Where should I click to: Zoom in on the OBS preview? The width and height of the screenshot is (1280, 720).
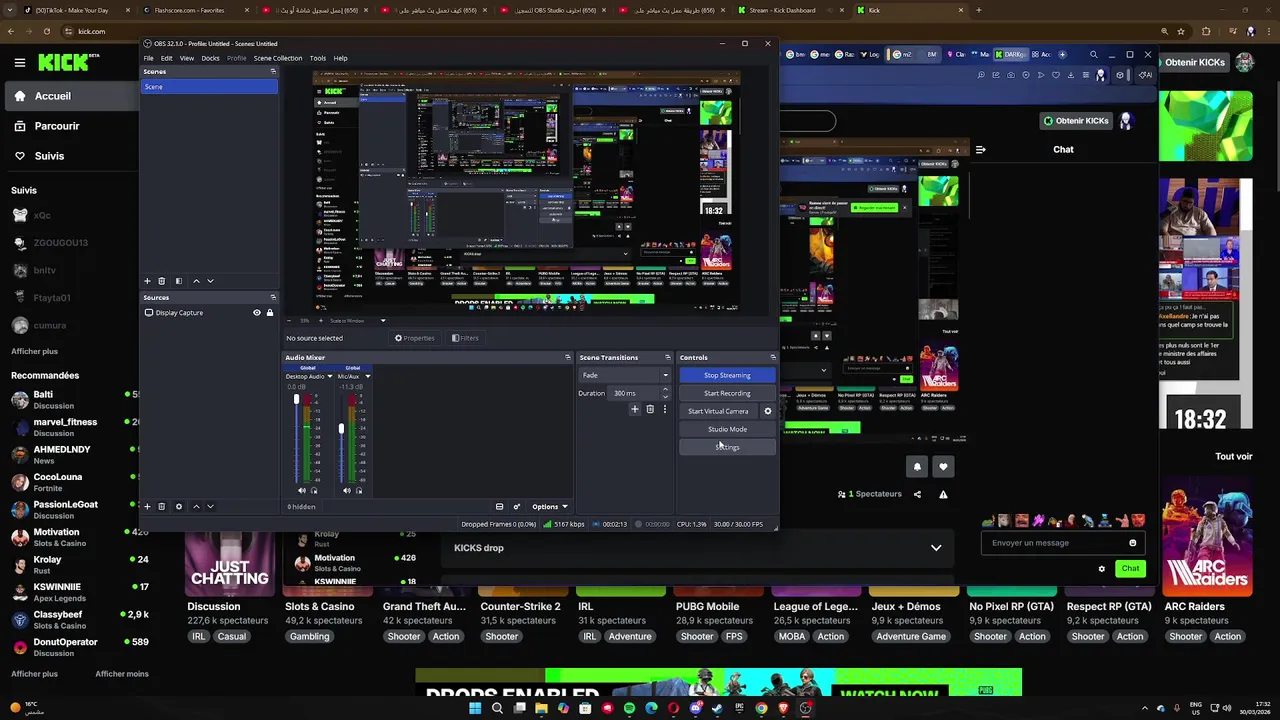pos(320,320)
